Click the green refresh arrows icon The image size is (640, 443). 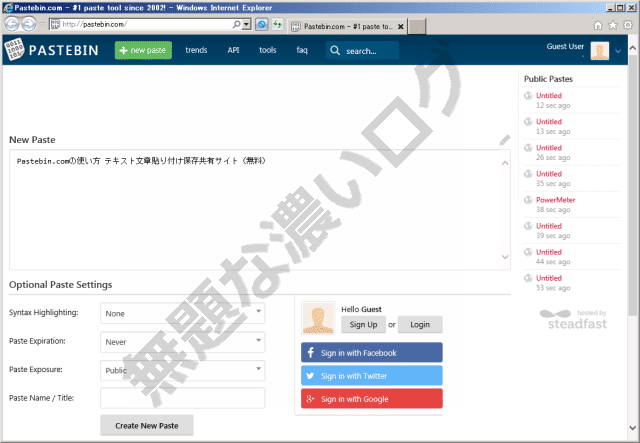[x=278, y=24]
